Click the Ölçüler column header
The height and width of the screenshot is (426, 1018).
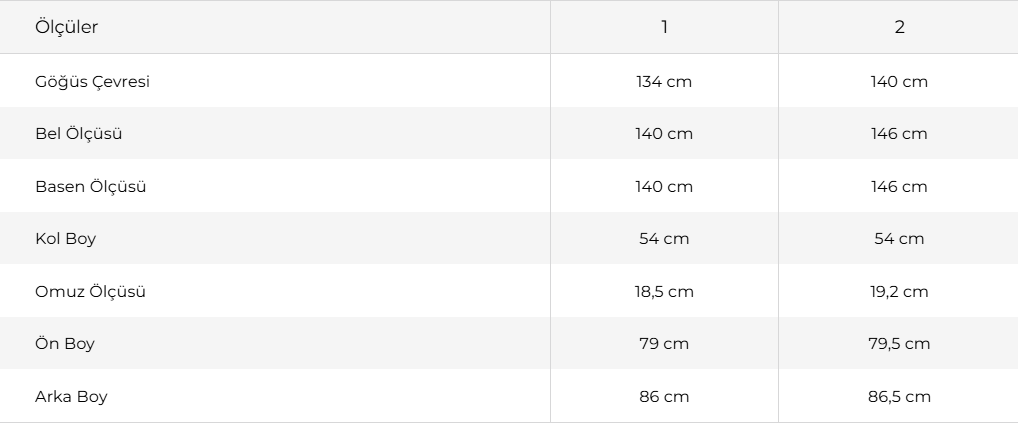tap(66, 28)
